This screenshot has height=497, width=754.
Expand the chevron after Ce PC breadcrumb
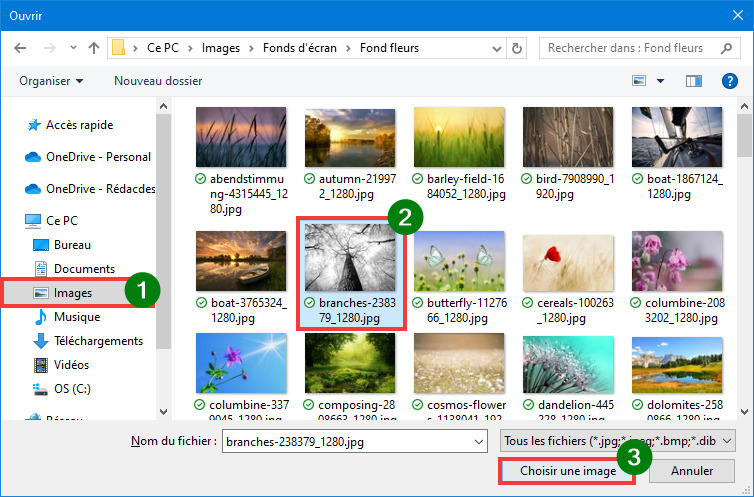point(190,49)
